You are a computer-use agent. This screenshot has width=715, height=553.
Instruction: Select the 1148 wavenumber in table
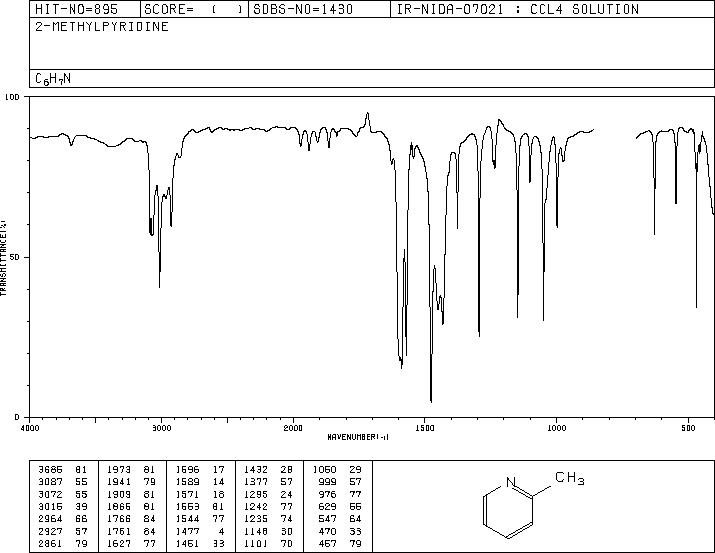pos(256,532)
